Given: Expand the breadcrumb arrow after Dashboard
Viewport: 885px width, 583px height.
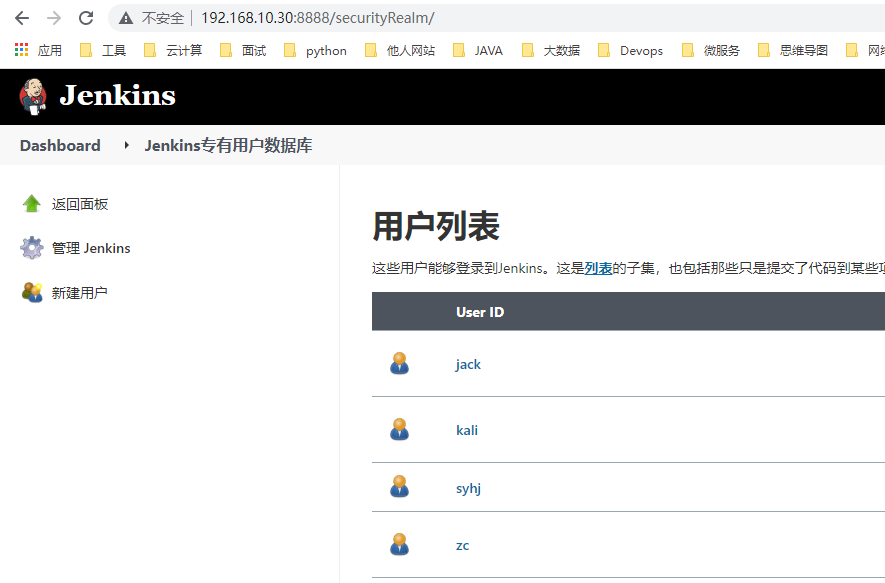Looking at the screenshot, I should (126, 146).
